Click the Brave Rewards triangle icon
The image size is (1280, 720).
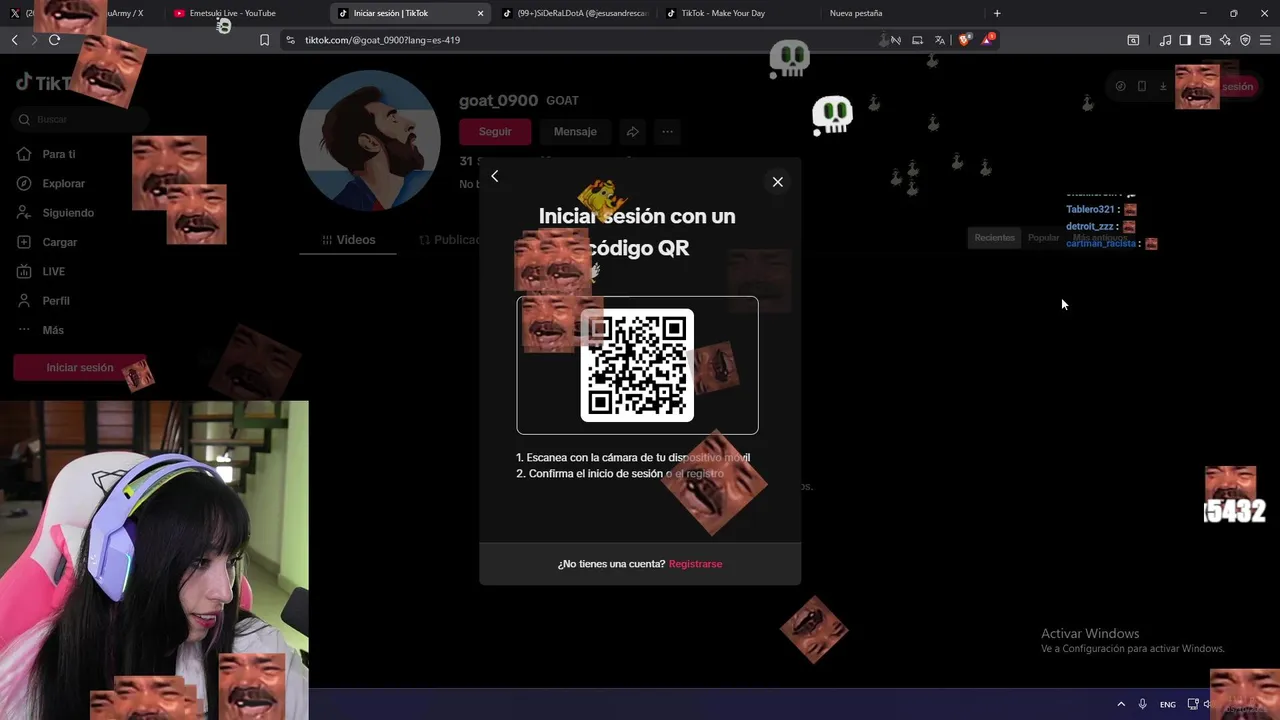point(988,40)
